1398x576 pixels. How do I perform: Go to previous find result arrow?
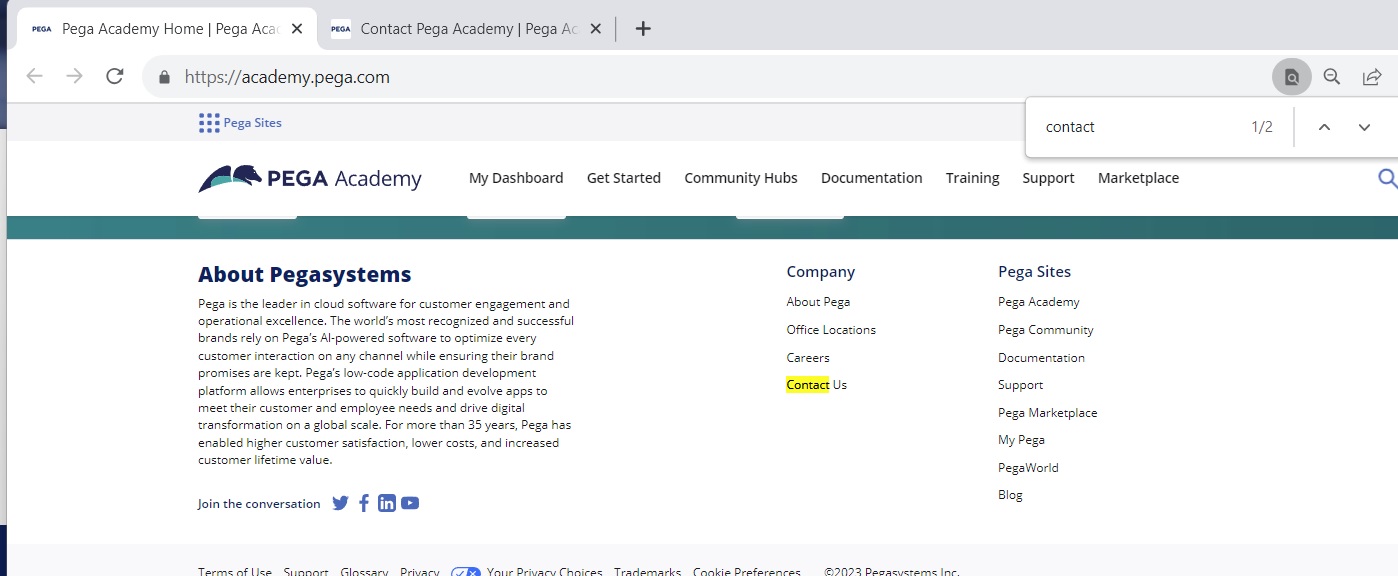pos(1324,127)
